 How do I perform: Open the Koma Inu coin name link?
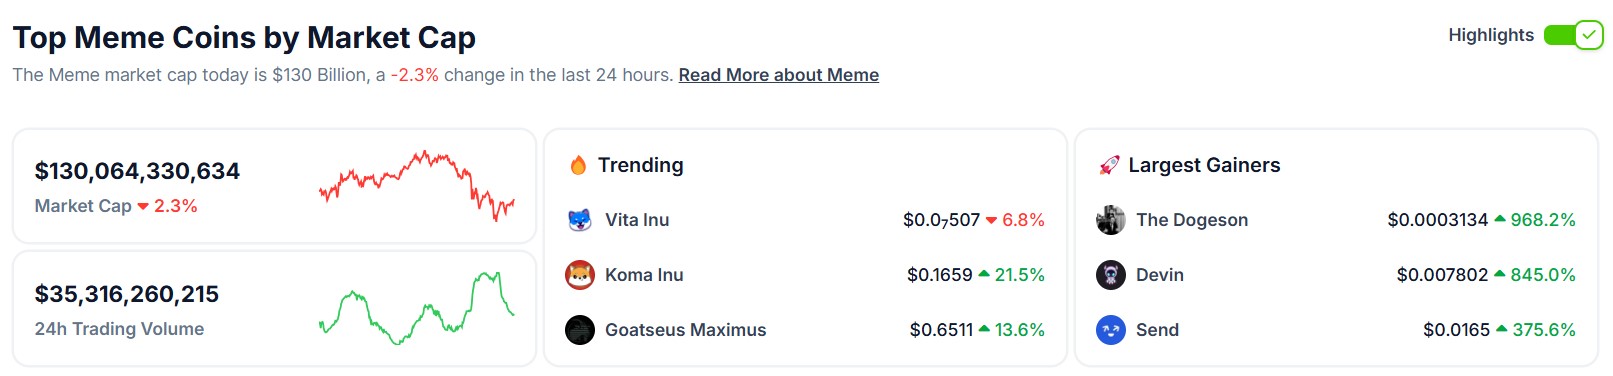[644, 275]
